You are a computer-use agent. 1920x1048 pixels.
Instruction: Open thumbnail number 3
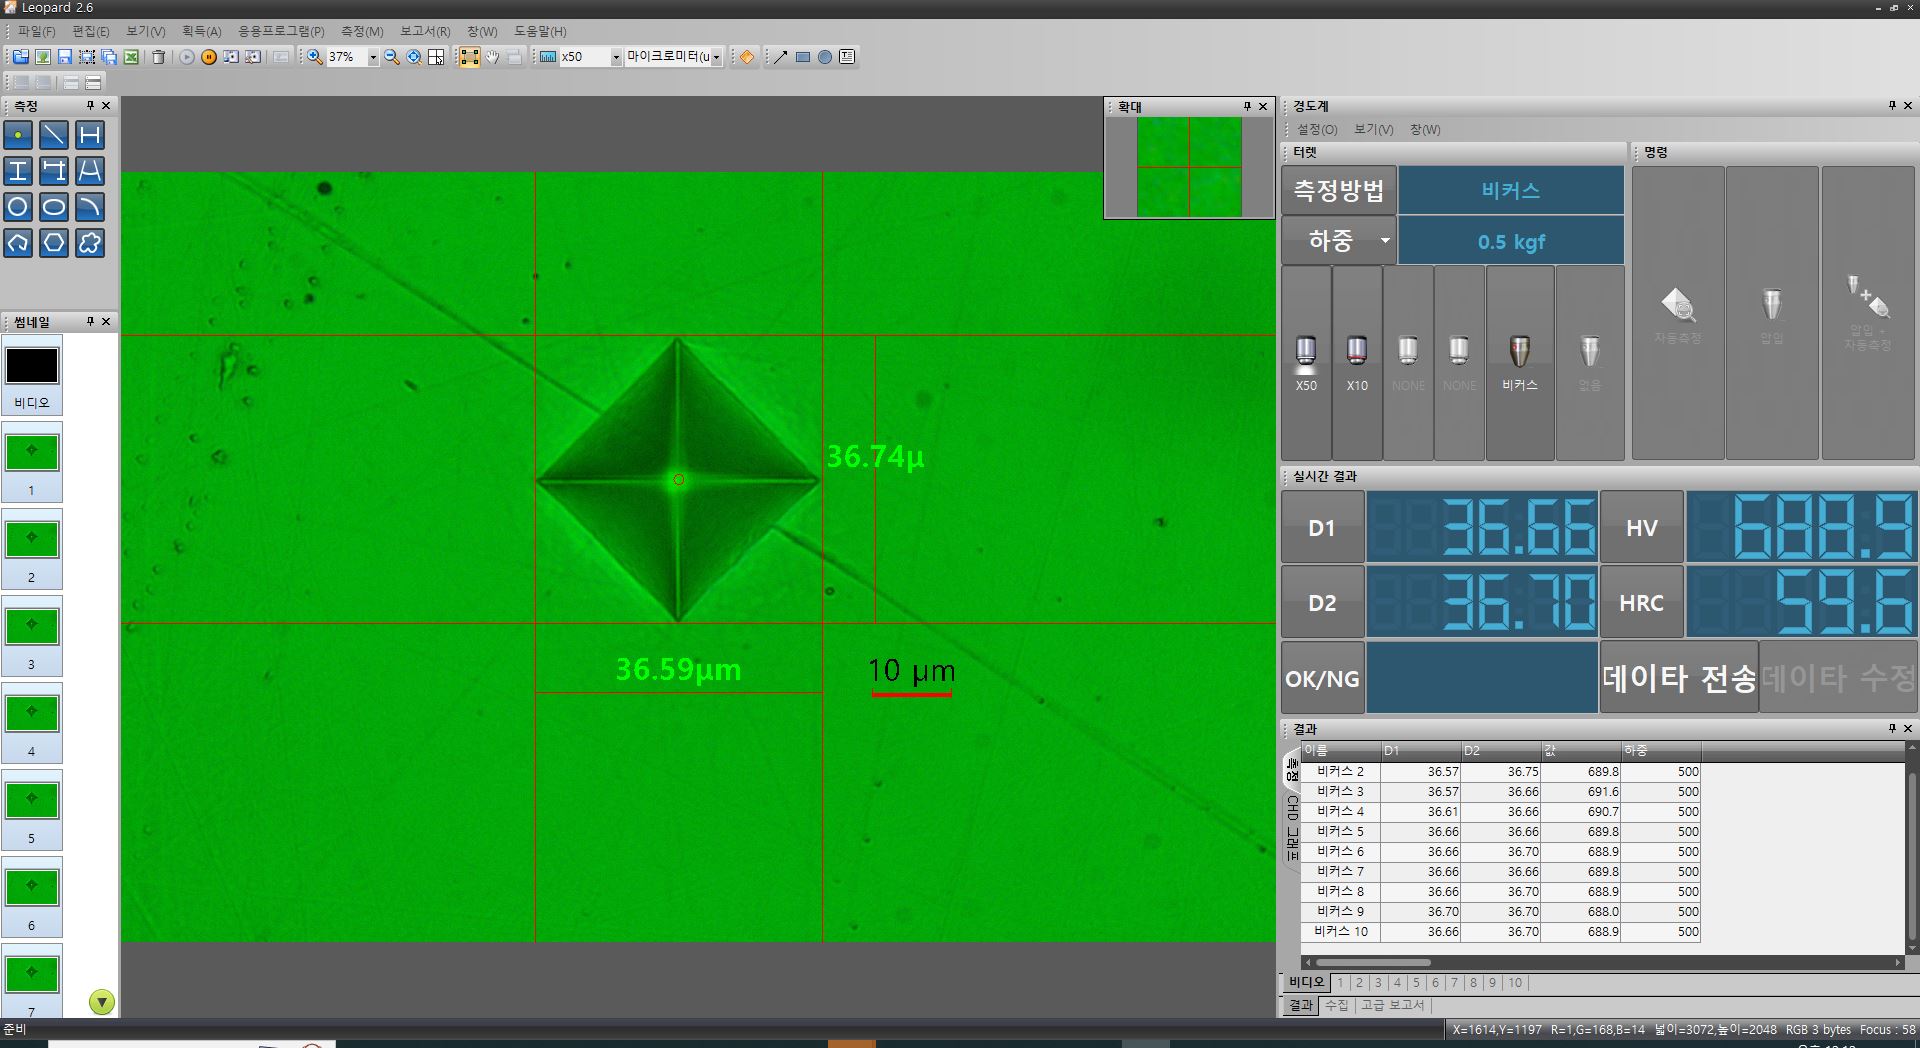31,635
